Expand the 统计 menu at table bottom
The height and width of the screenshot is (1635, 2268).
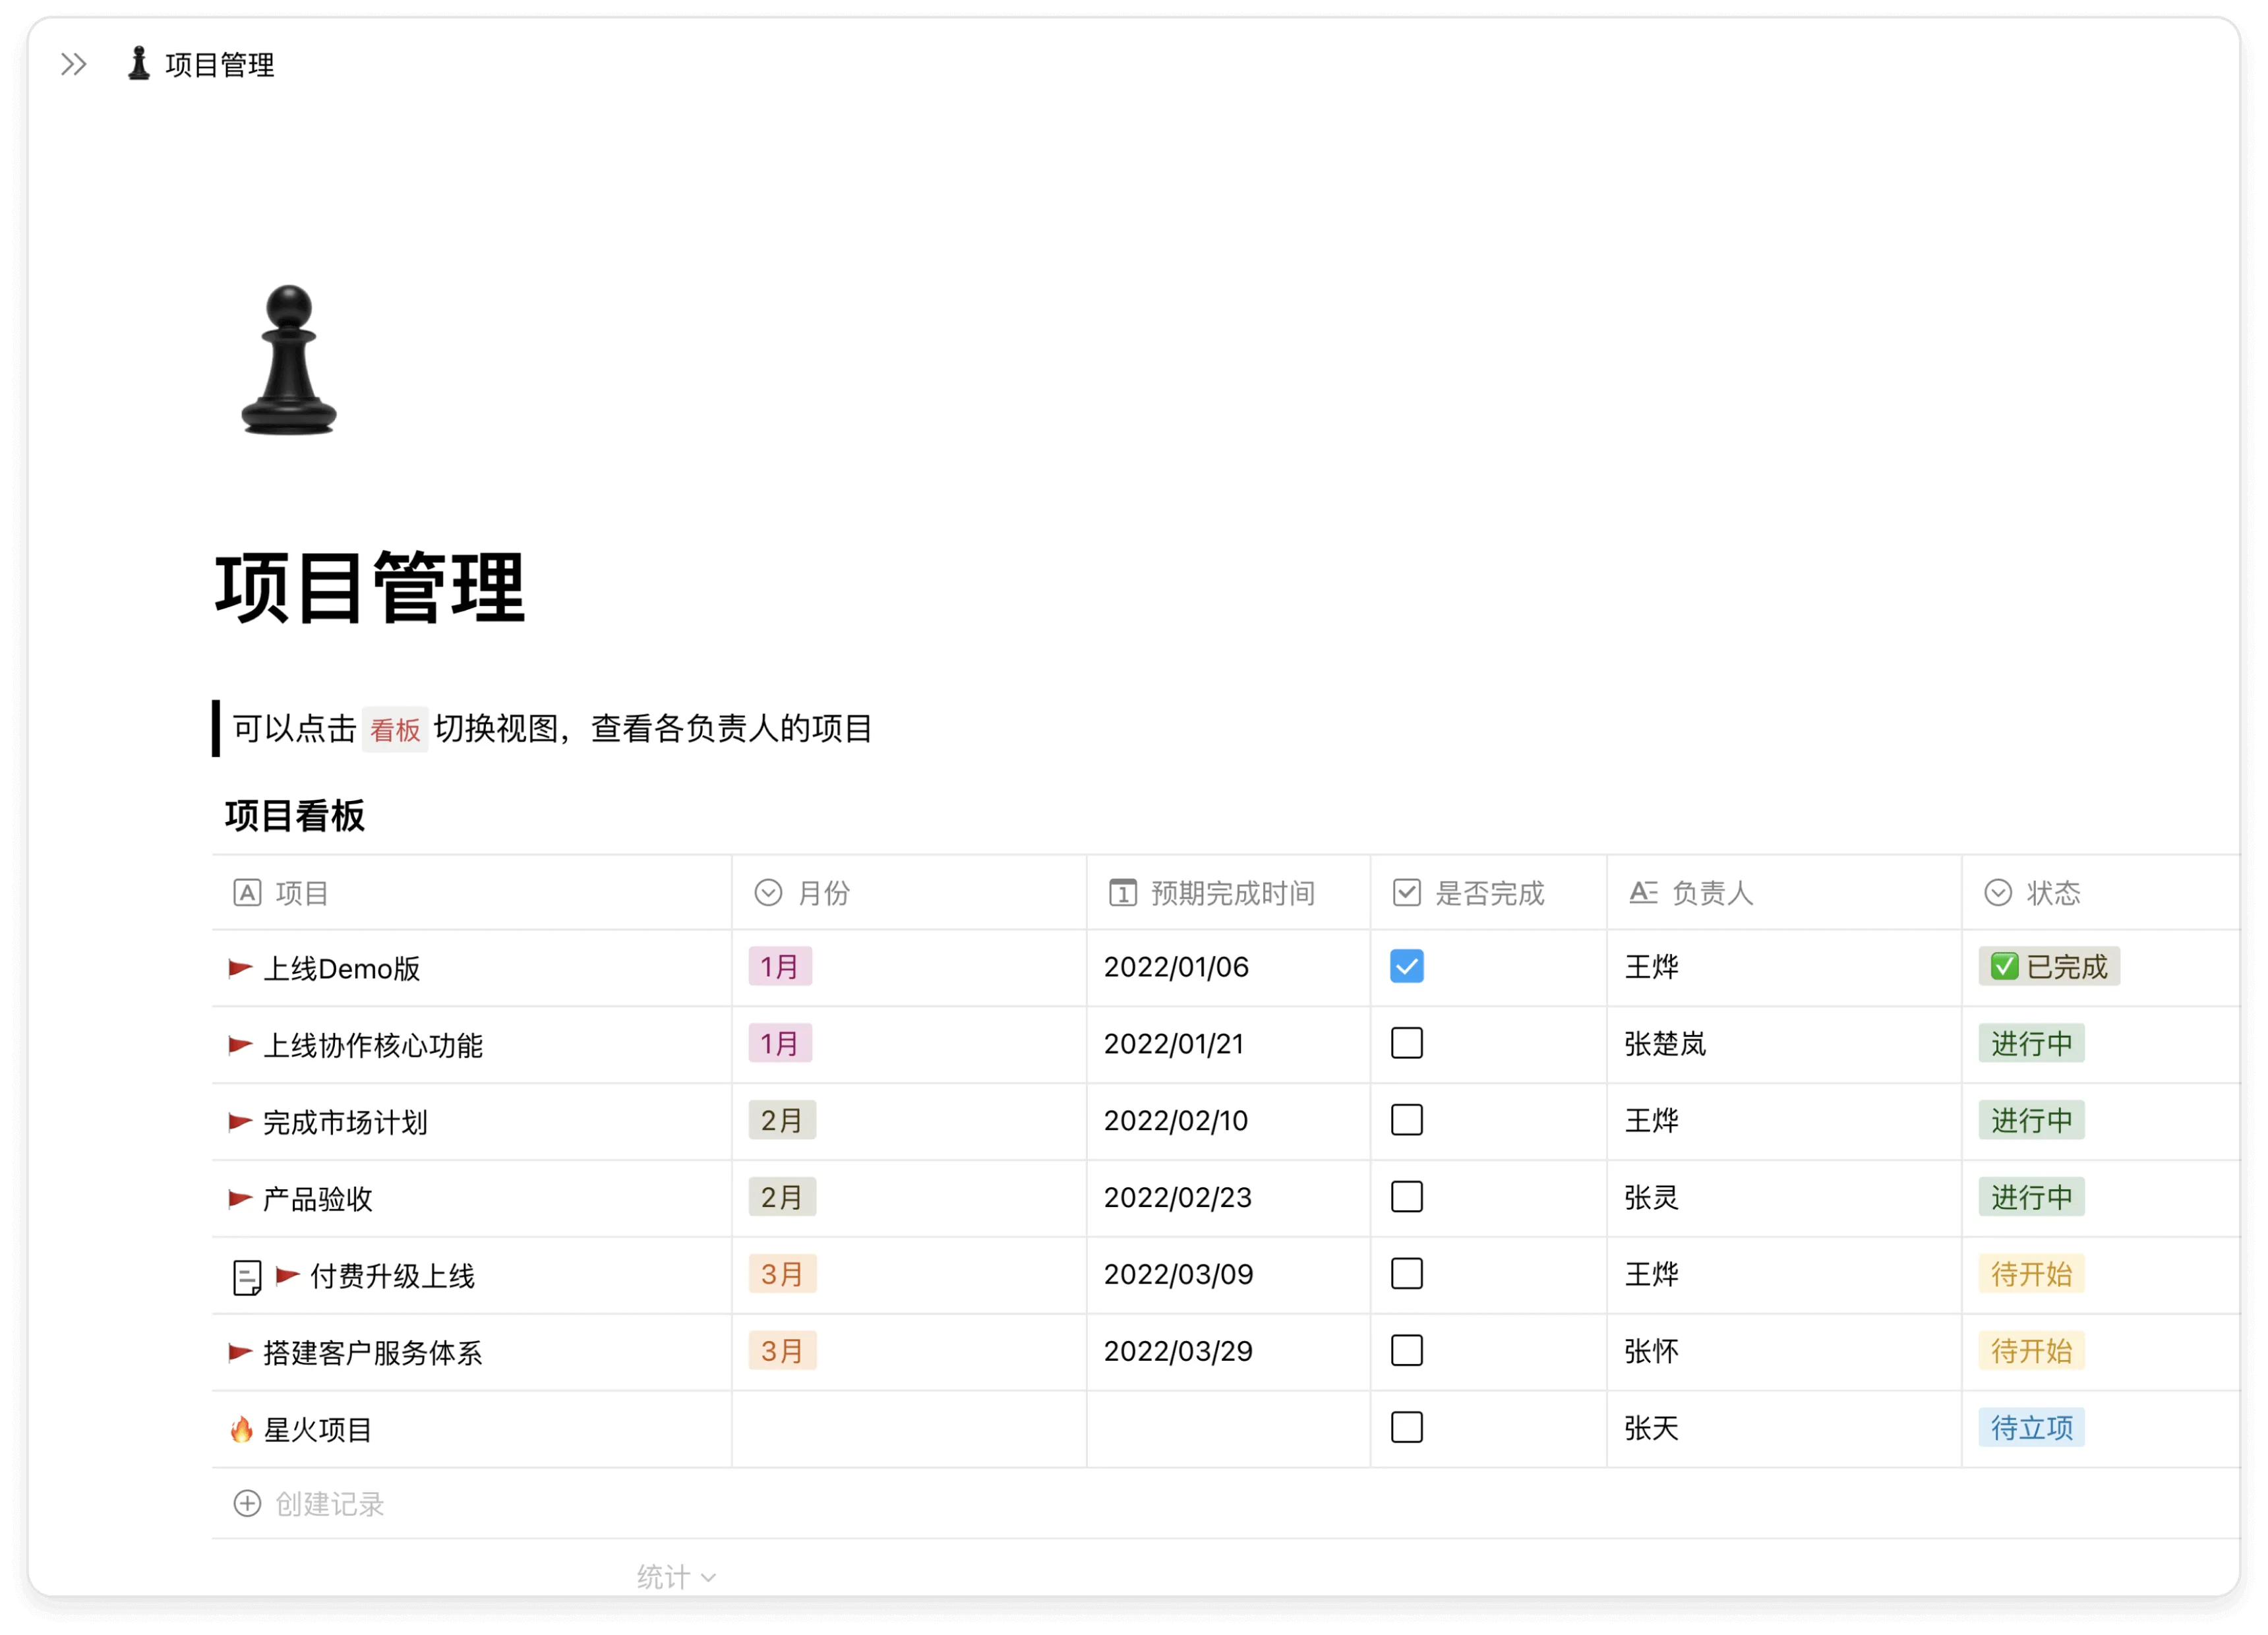pos(675,1577)
